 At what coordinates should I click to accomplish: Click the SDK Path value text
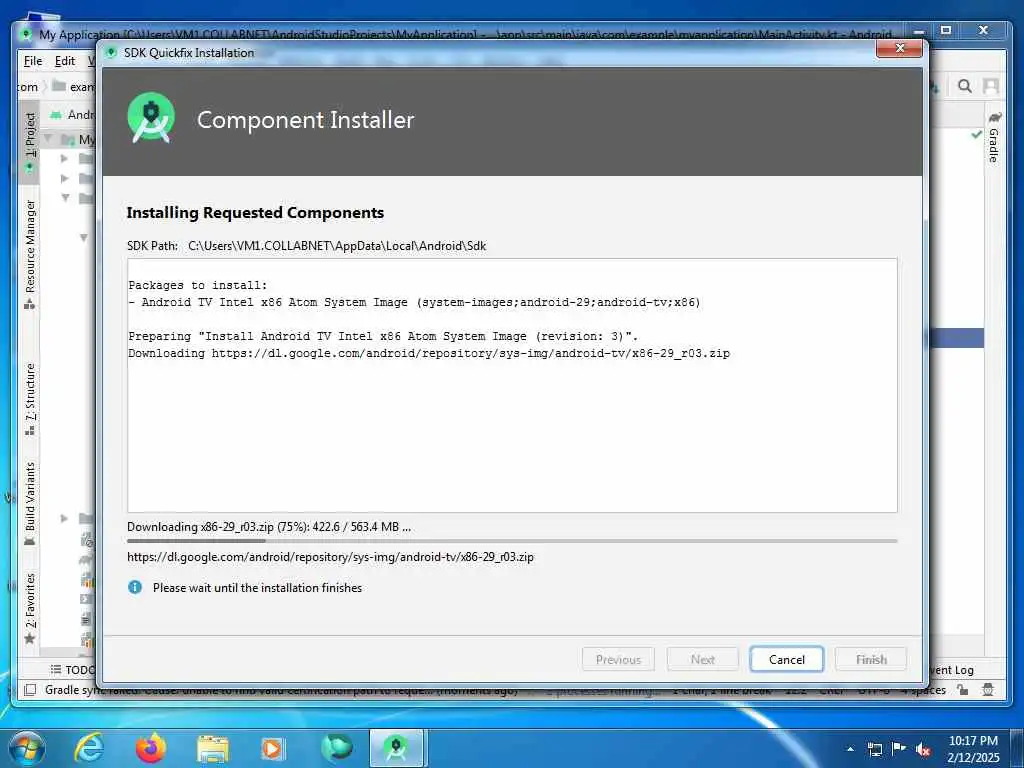(x=337, y=246)
